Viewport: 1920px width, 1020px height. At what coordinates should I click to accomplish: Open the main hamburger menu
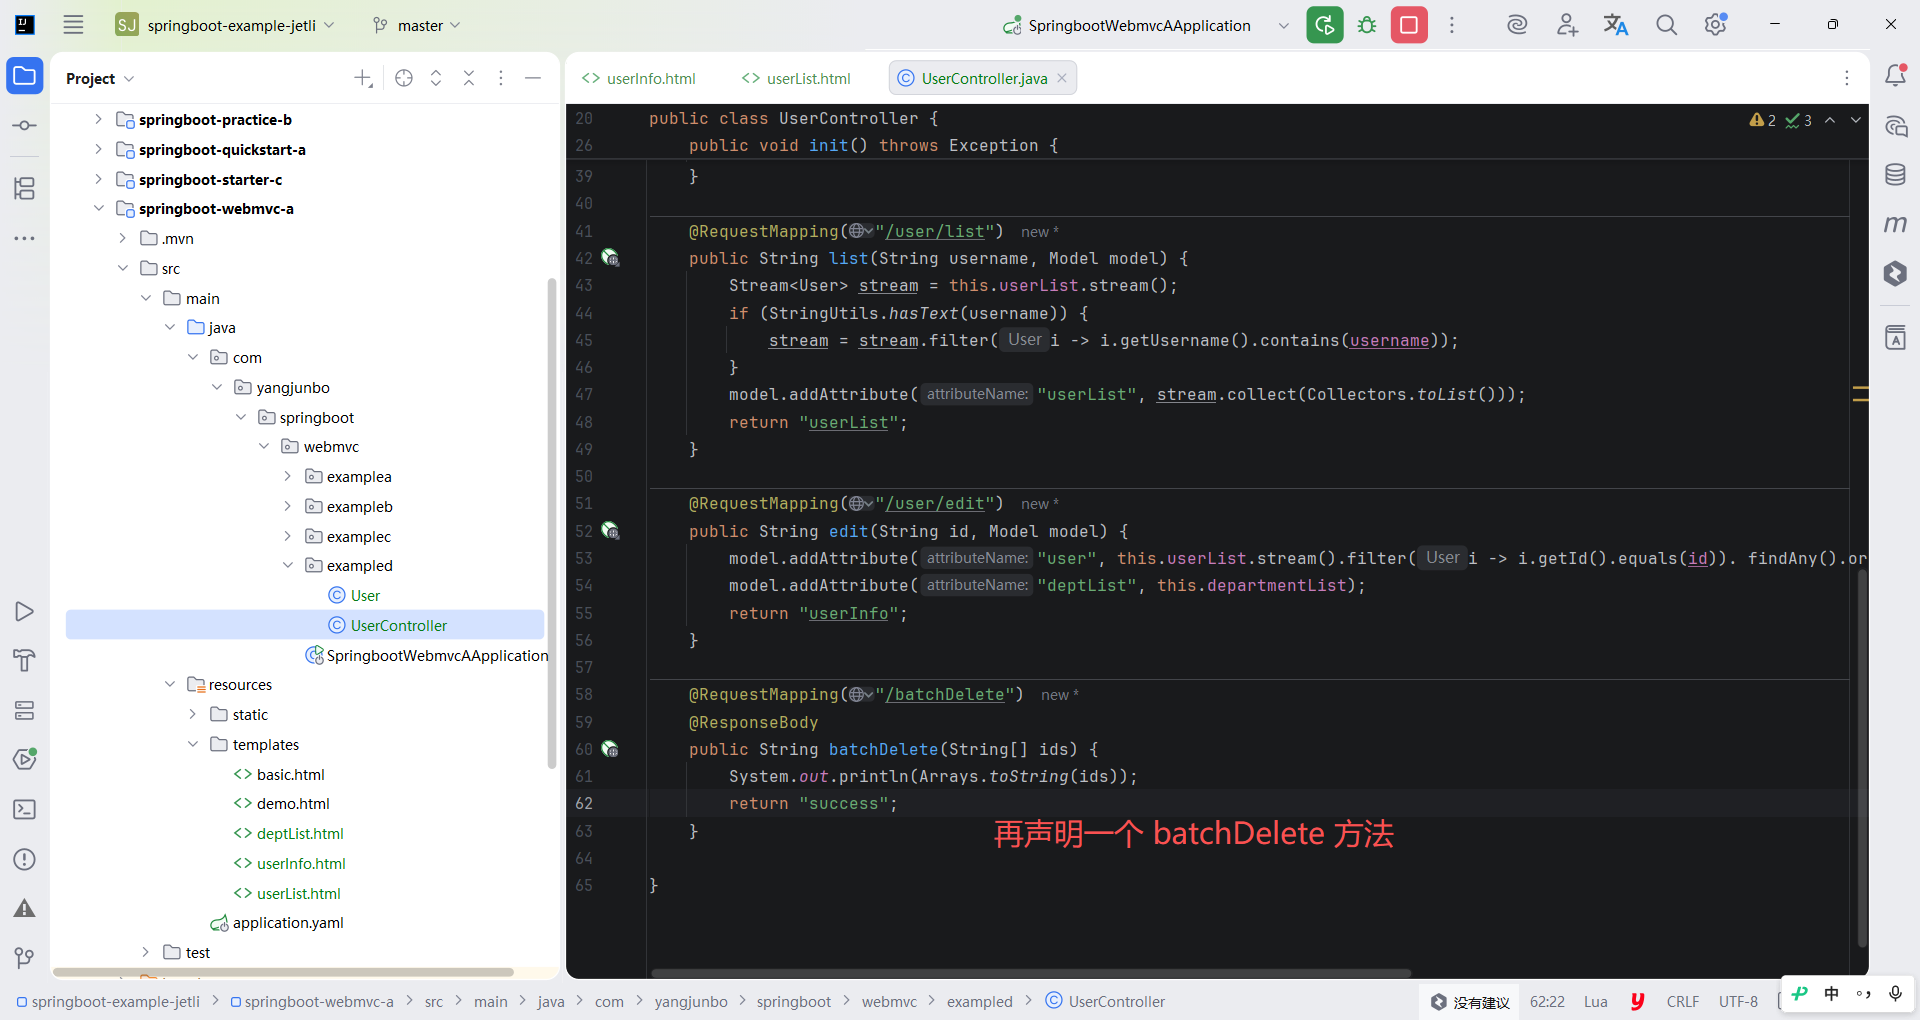click(73, 25)
